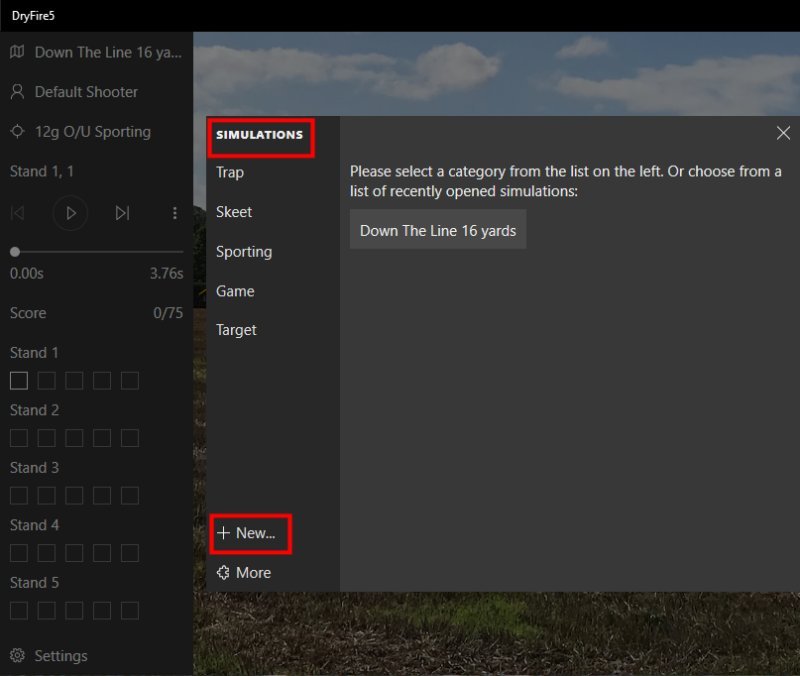Open the three-dot playback options menu
800x676 pixels.
[x=175, y=212]
